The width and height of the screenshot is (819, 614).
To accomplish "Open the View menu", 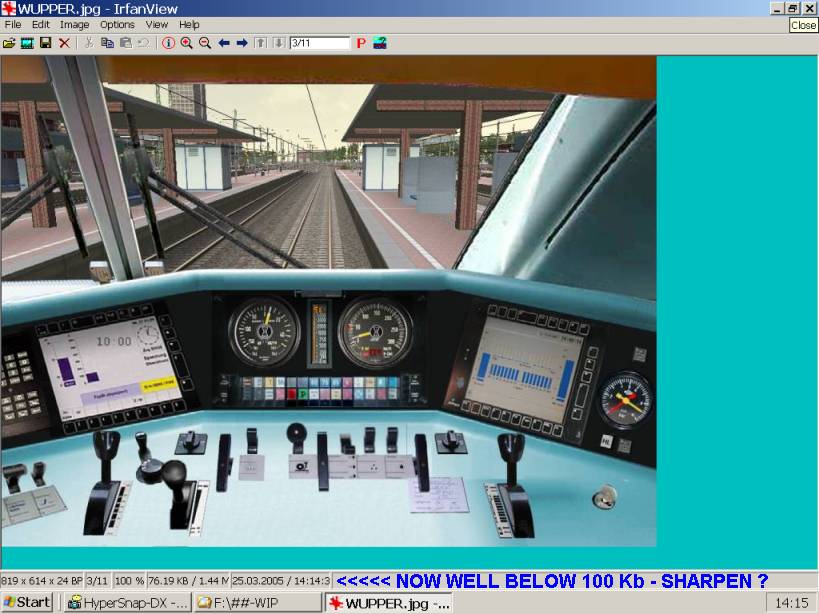I will pos(156,25).
